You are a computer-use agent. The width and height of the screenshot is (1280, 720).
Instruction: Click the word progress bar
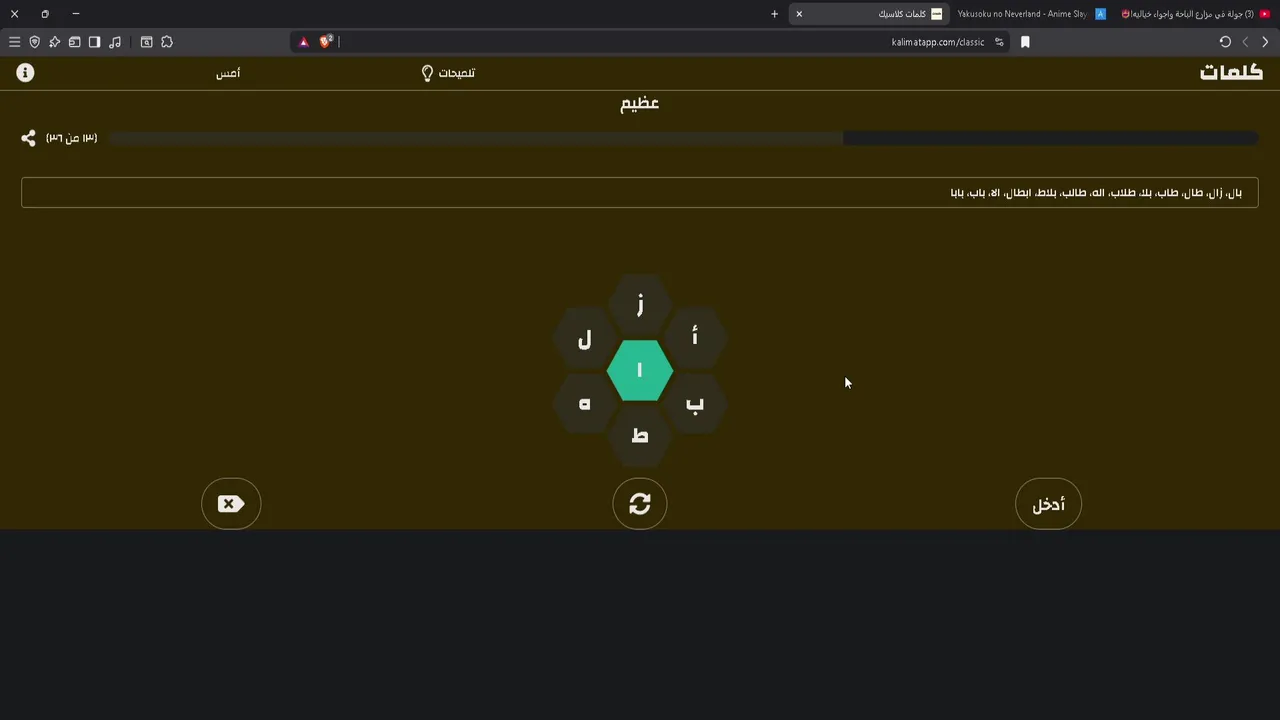(682, 138)
